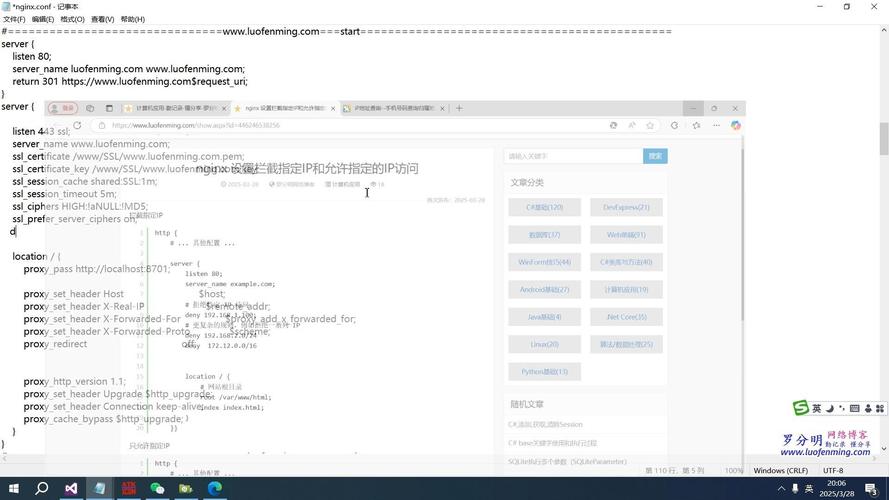Open the Java基础(4) category

click(544, 317)
